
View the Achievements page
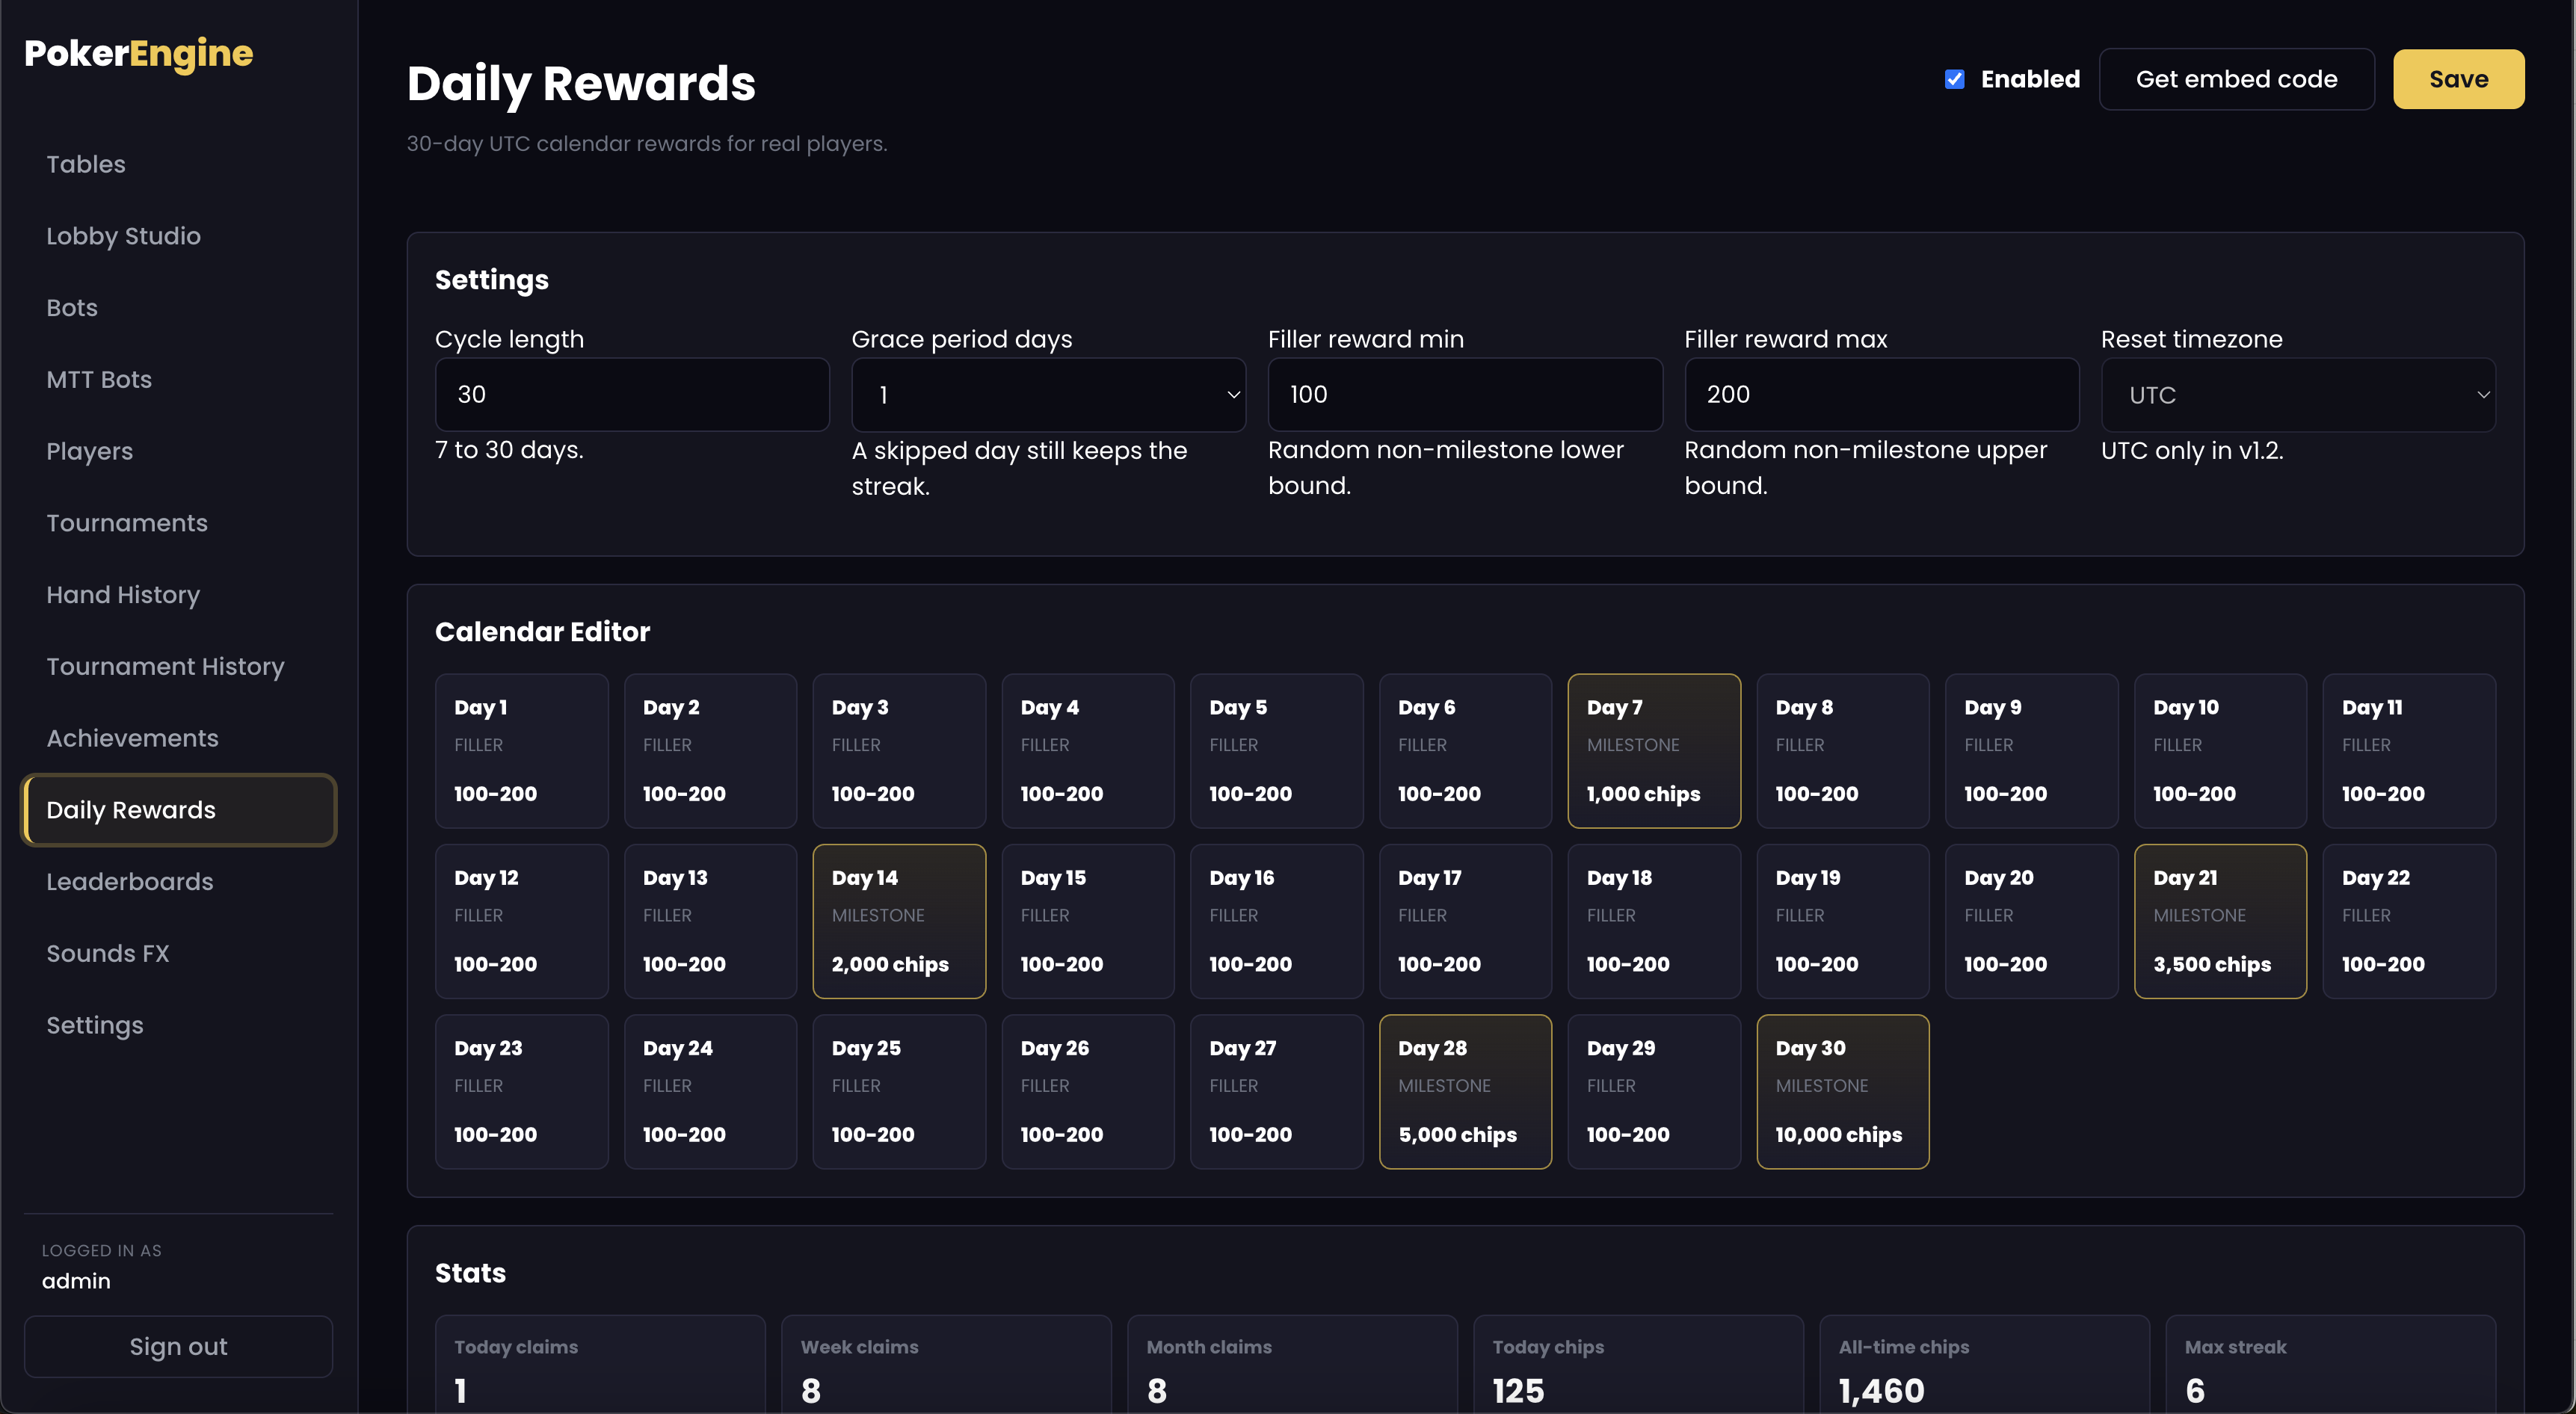pos(178,738)
